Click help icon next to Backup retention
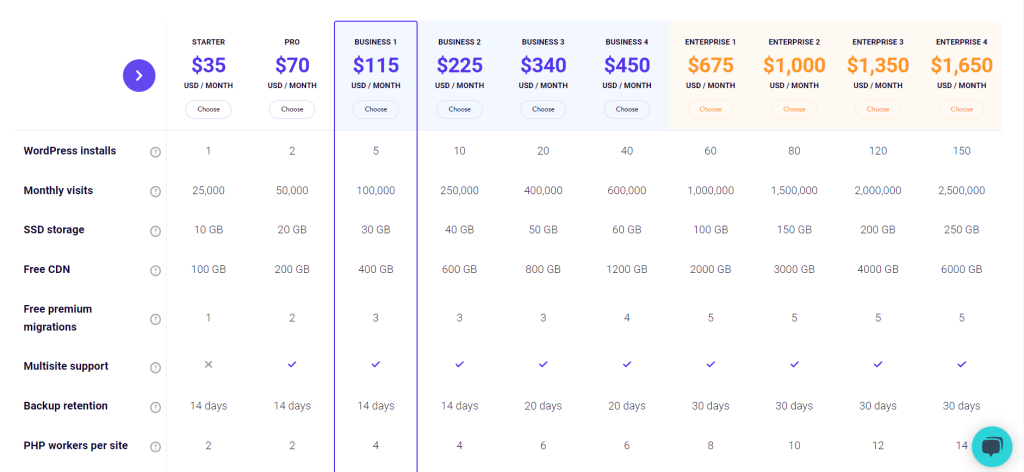1024x472 pixels. [155, 407]
